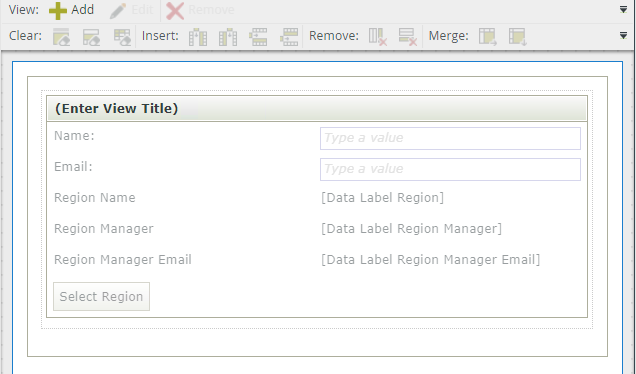This screenshot has width=636, height=374.
Task: Select the Data Label Region Manager Email control
Action: point(430,260)
